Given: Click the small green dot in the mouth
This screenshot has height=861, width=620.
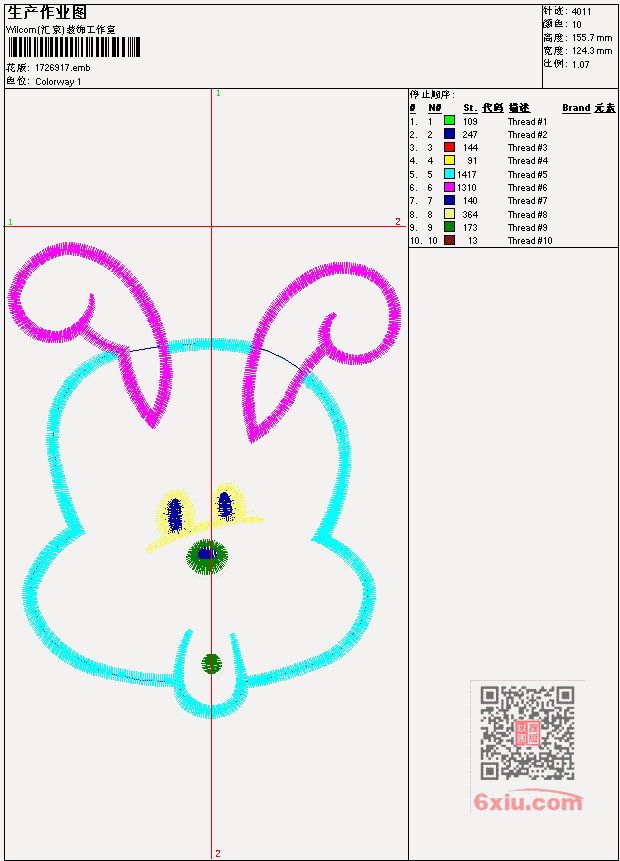Looking at the screenshot, I should tap(211, 663).
